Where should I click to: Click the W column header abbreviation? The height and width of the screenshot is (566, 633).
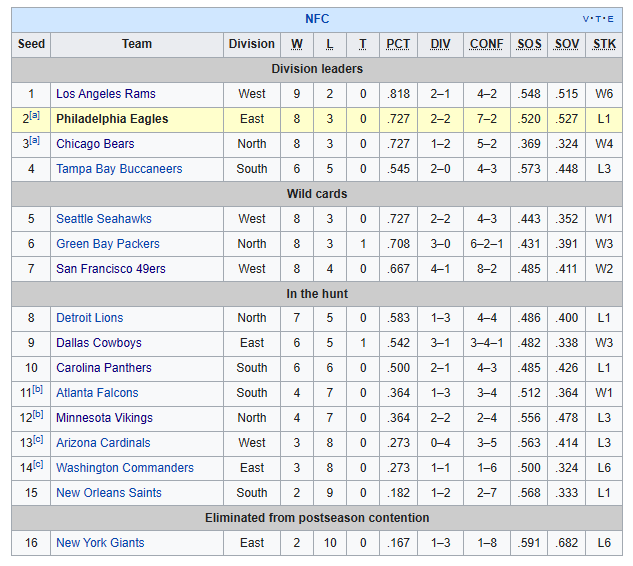click(x=297, y=44)
